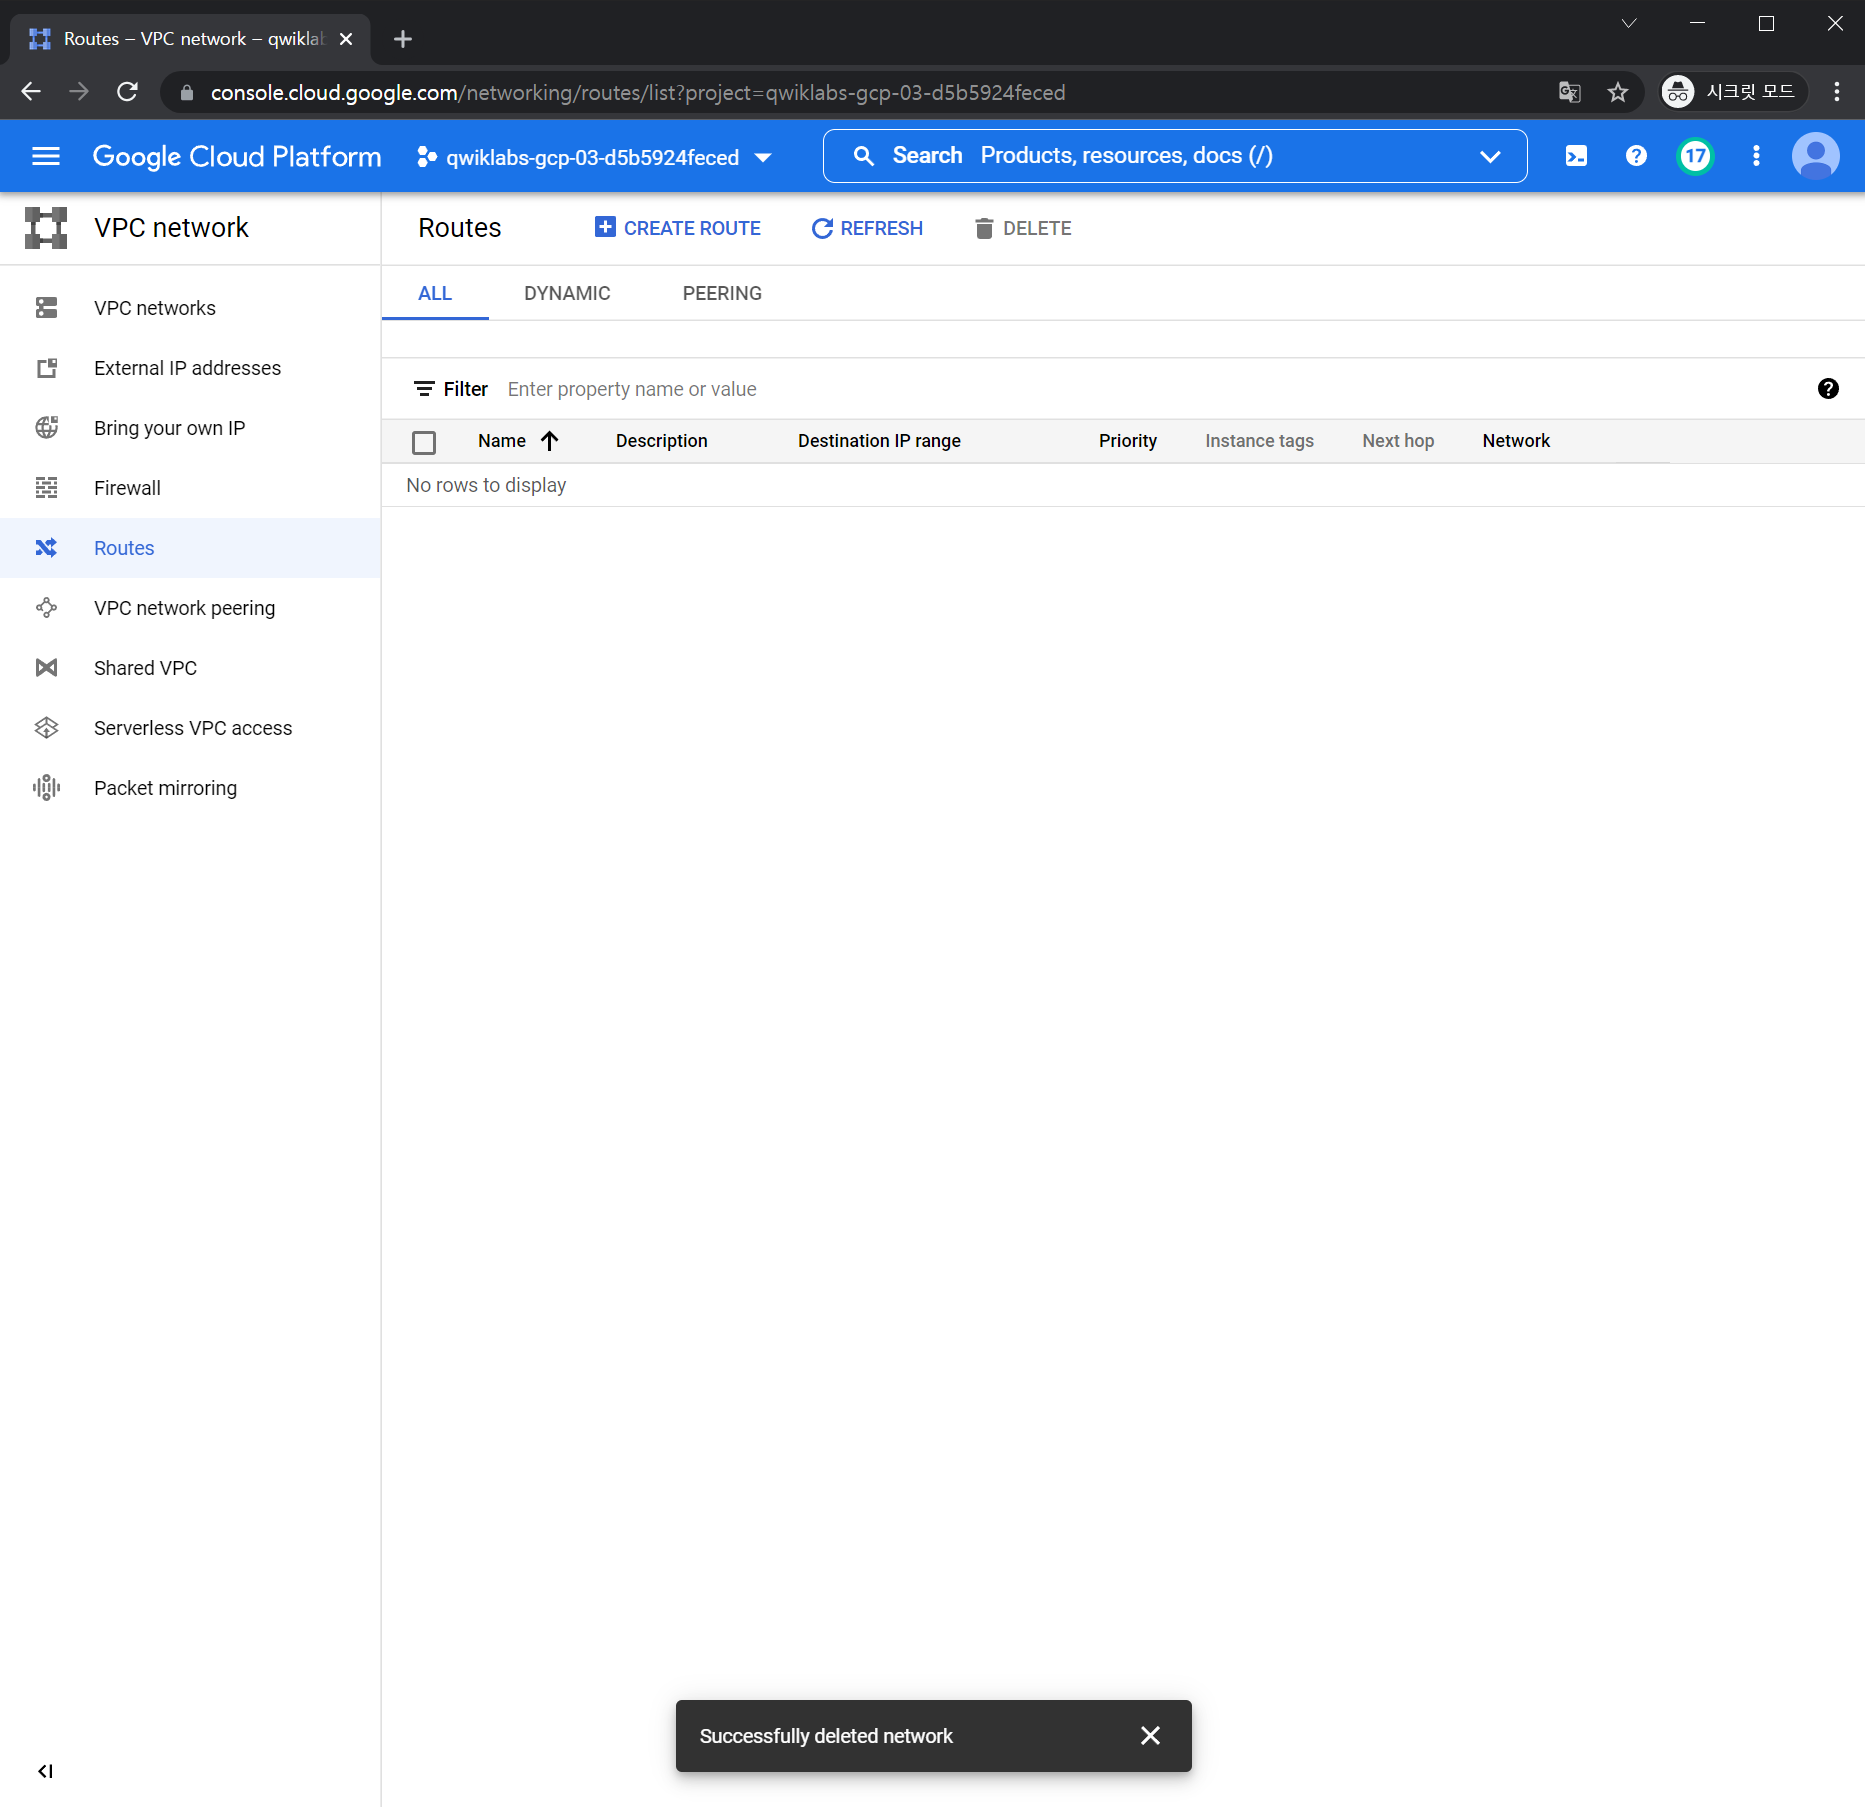
Task: Go back in browser history
Action: (31, 92)
